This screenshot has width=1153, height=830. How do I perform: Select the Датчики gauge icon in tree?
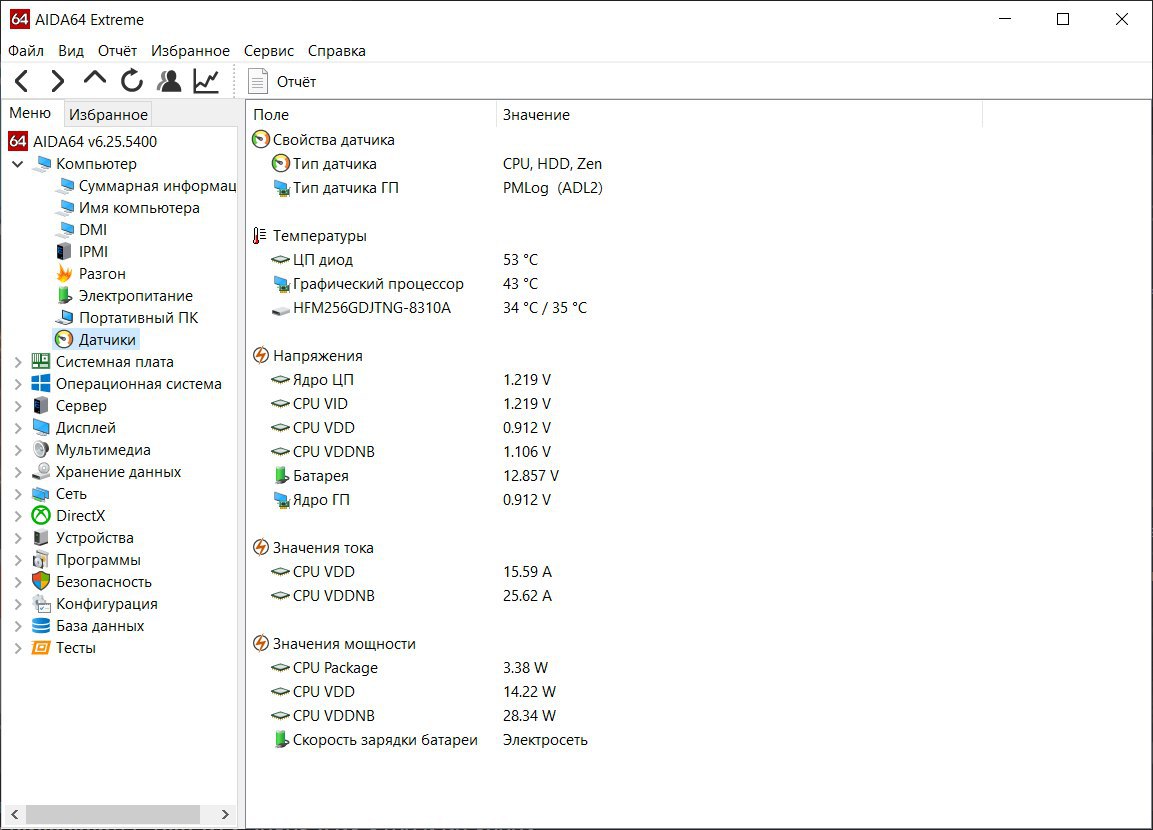[x=64, y=340]
